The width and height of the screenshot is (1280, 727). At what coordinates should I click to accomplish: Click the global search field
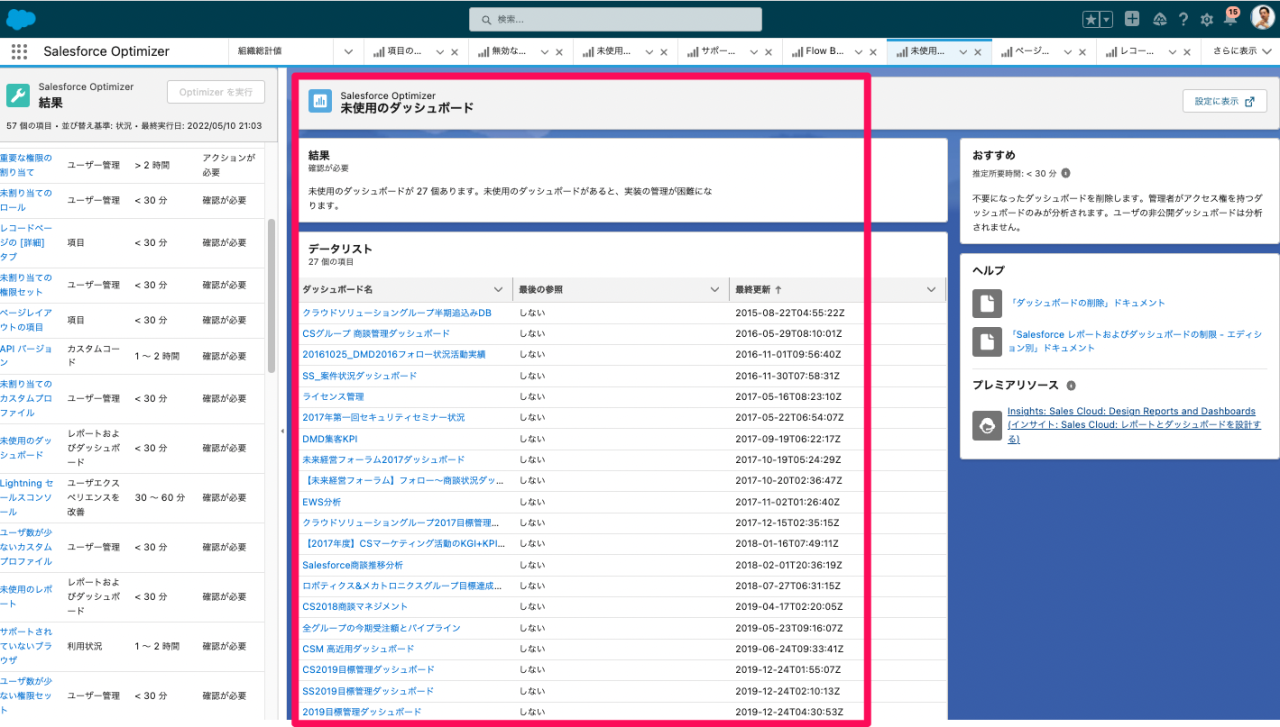[615, 19]
